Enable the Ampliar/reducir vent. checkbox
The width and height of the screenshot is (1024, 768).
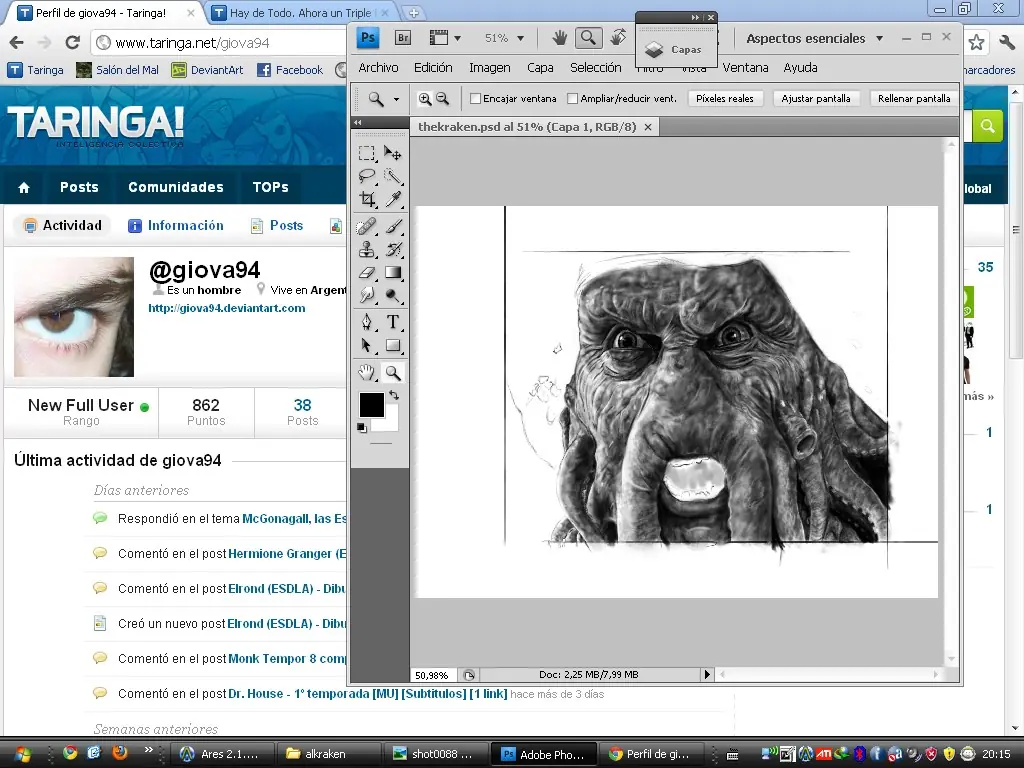point(573,99)
